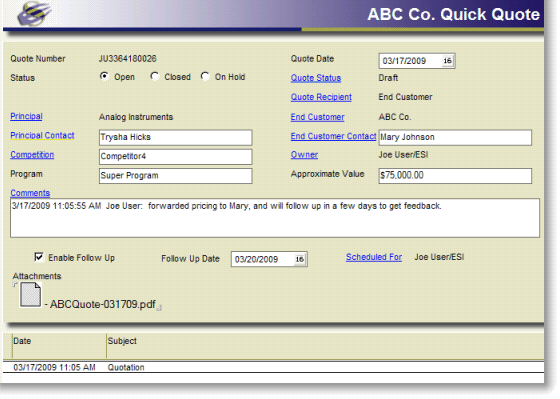Viewport: 560px width, 399px height.
Task: Follow the Principal link
Action: (x=26, y=116)
